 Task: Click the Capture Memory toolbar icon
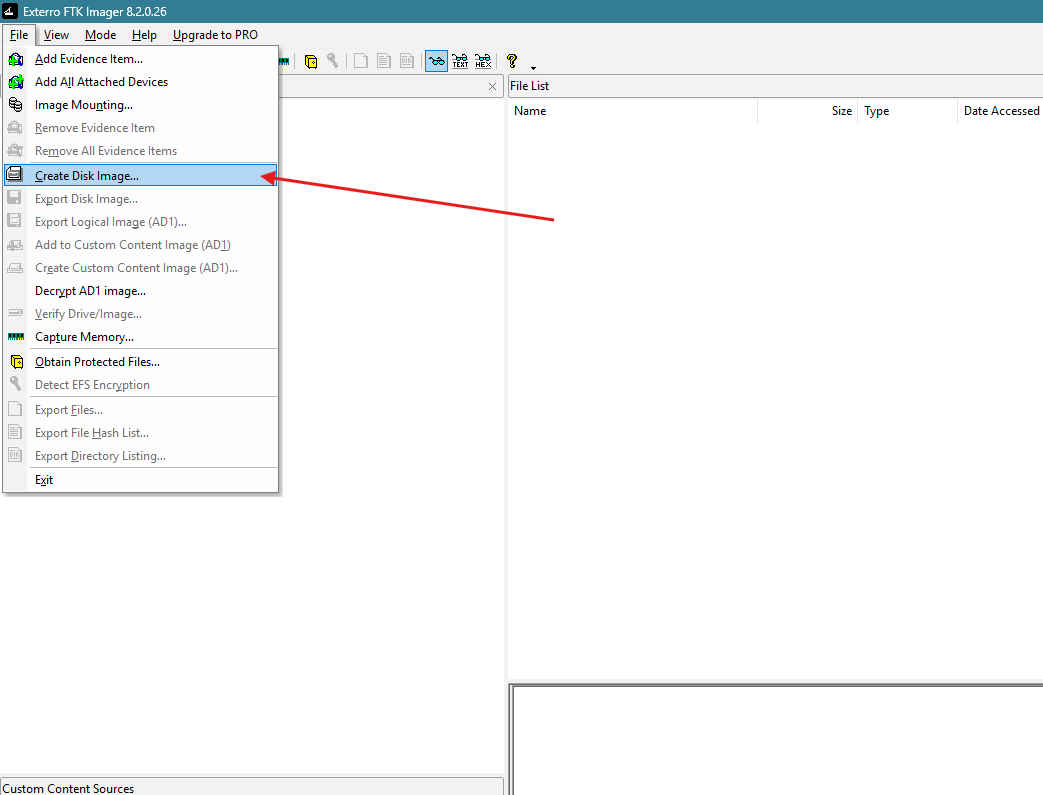(284, 61)
